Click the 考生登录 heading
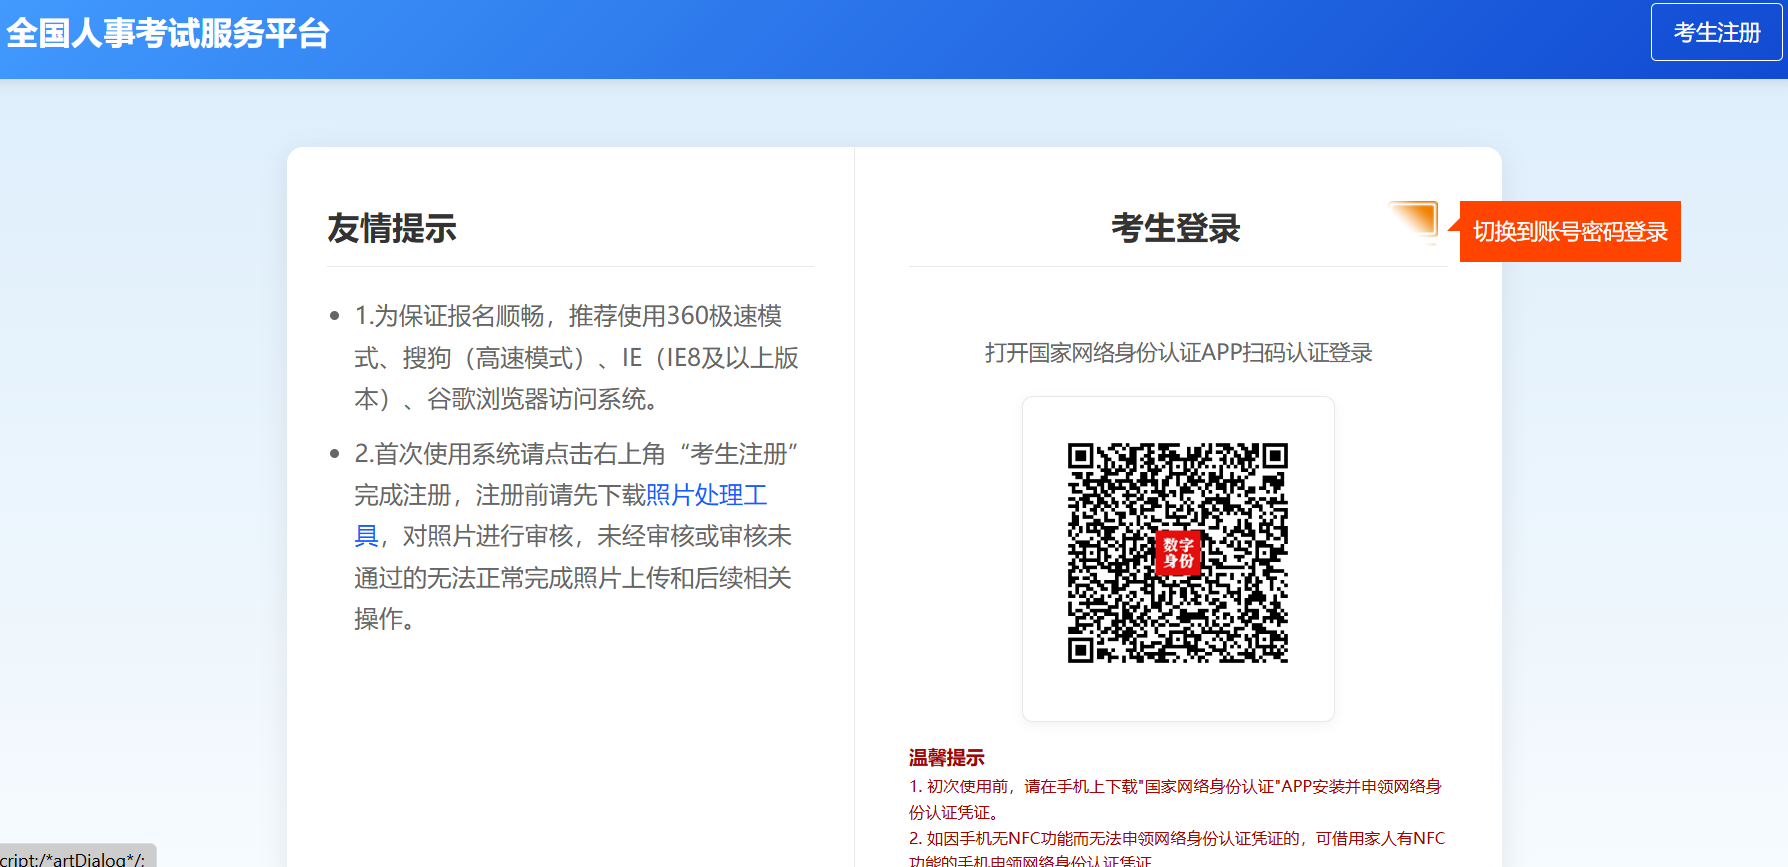Image resolution: width=1788 pixels, height=867 pixels. click(x=1176, y=228)
